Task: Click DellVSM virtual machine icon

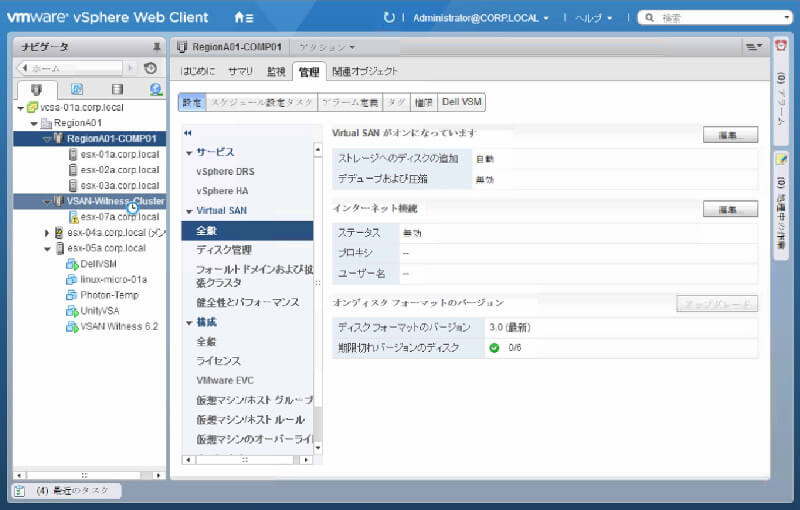Action: [x=72, y=264]
